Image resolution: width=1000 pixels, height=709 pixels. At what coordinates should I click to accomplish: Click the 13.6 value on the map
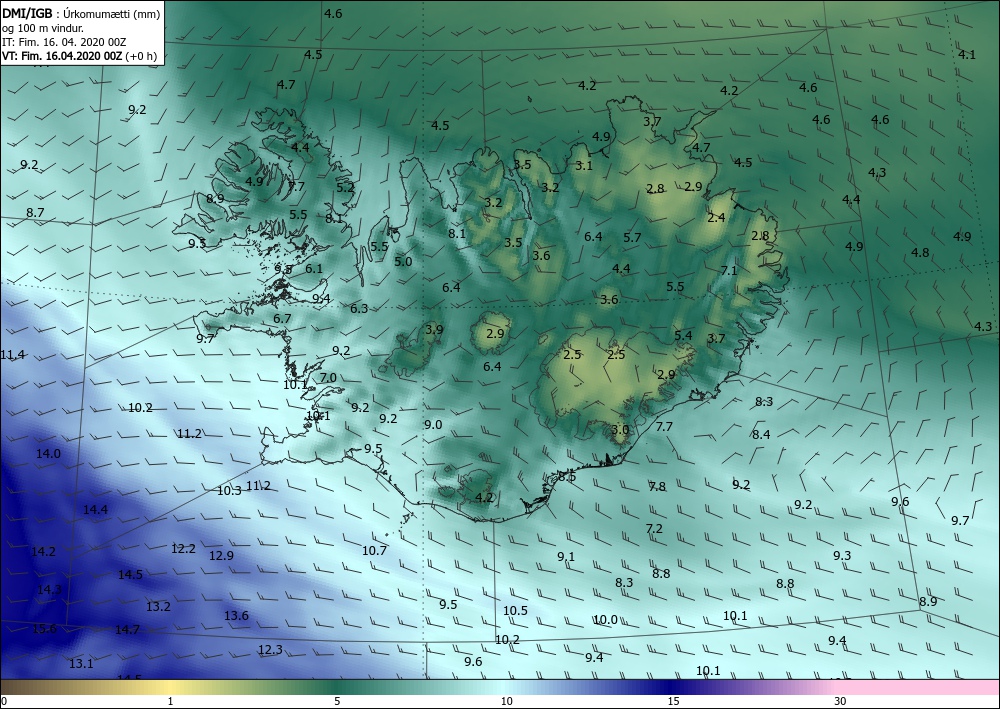tap(236, 615)
